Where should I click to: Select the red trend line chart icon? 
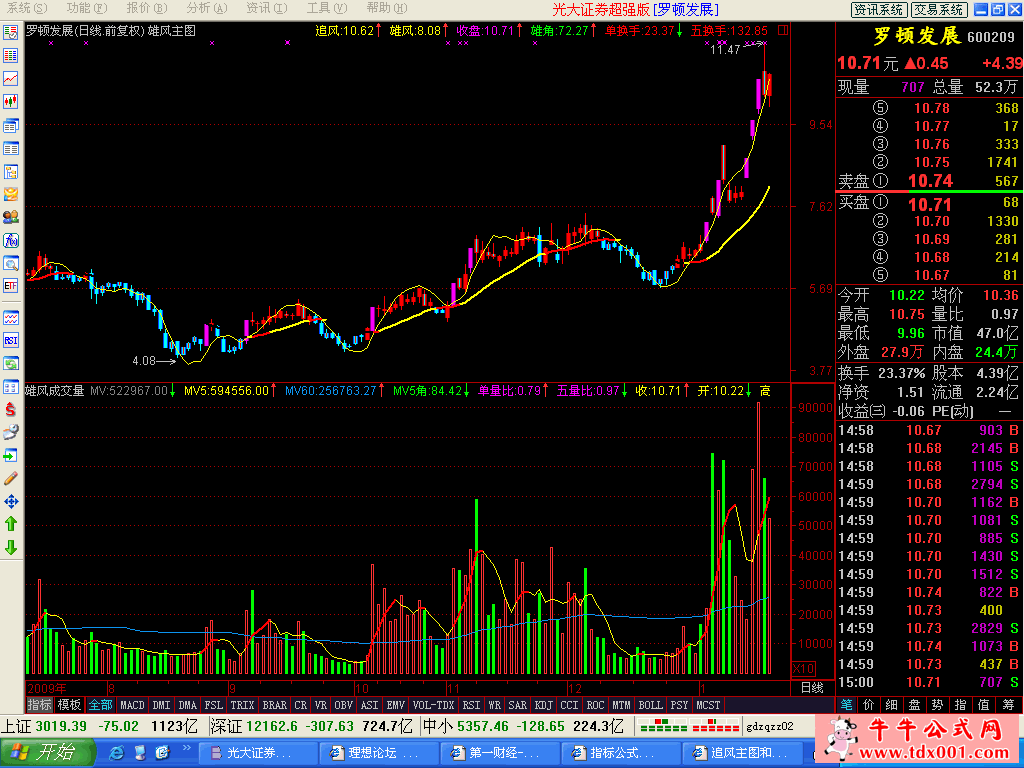pos(10,78)
